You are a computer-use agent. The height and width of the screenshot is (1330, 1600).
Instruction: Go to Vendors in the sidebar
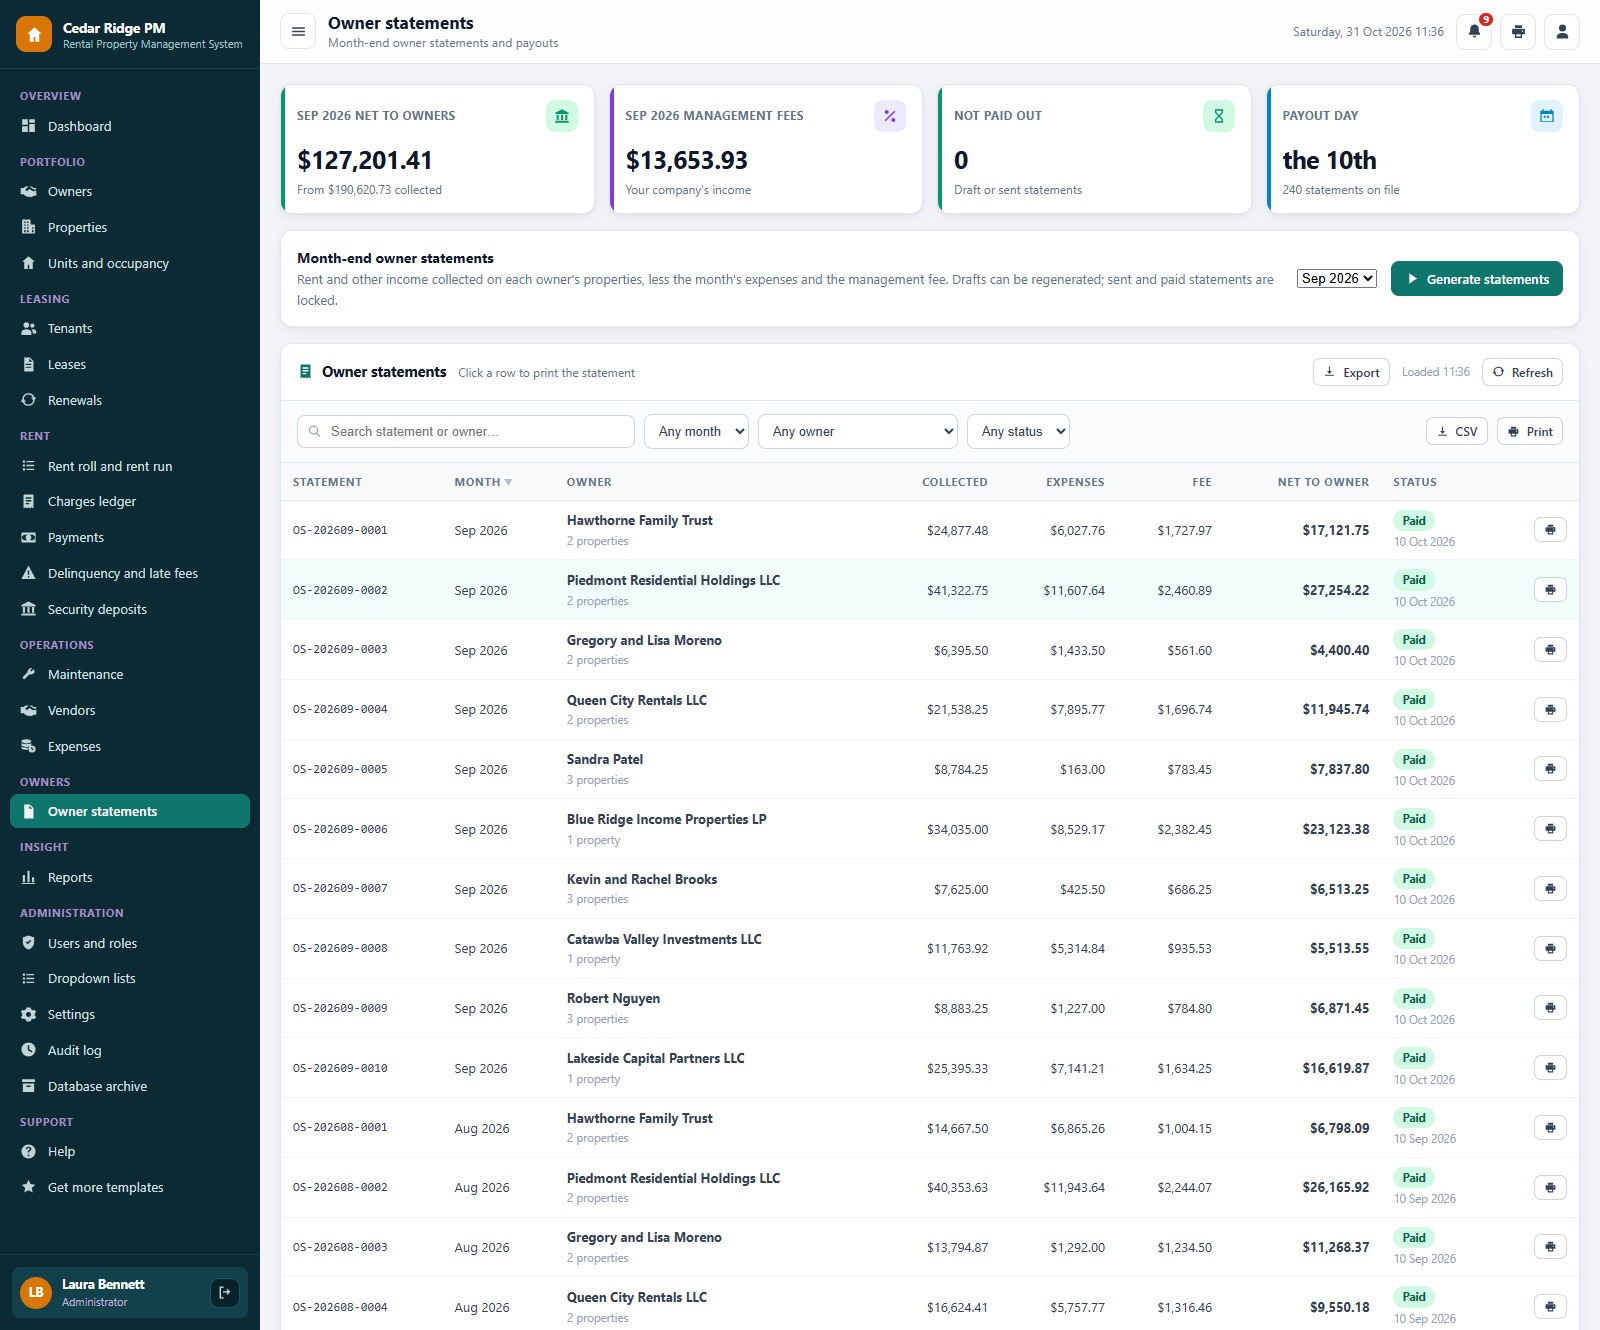click(130, 710)
